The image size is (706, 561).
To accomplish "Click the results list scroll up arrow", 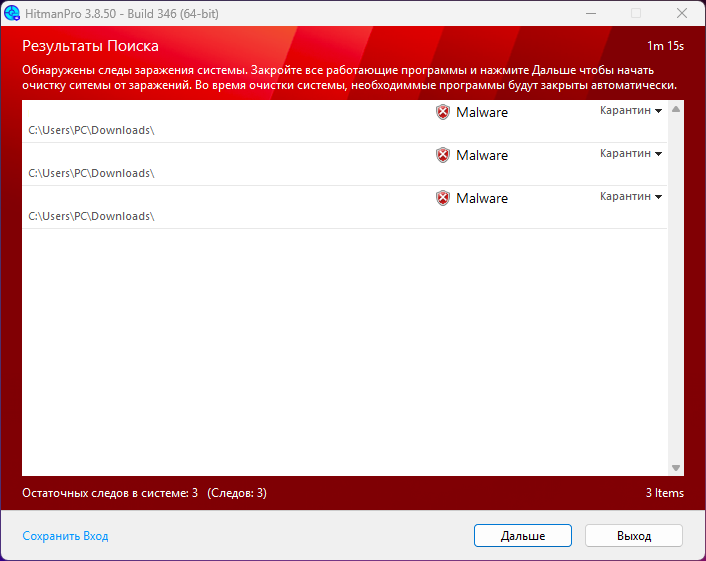I will click(x=676, y=109).
